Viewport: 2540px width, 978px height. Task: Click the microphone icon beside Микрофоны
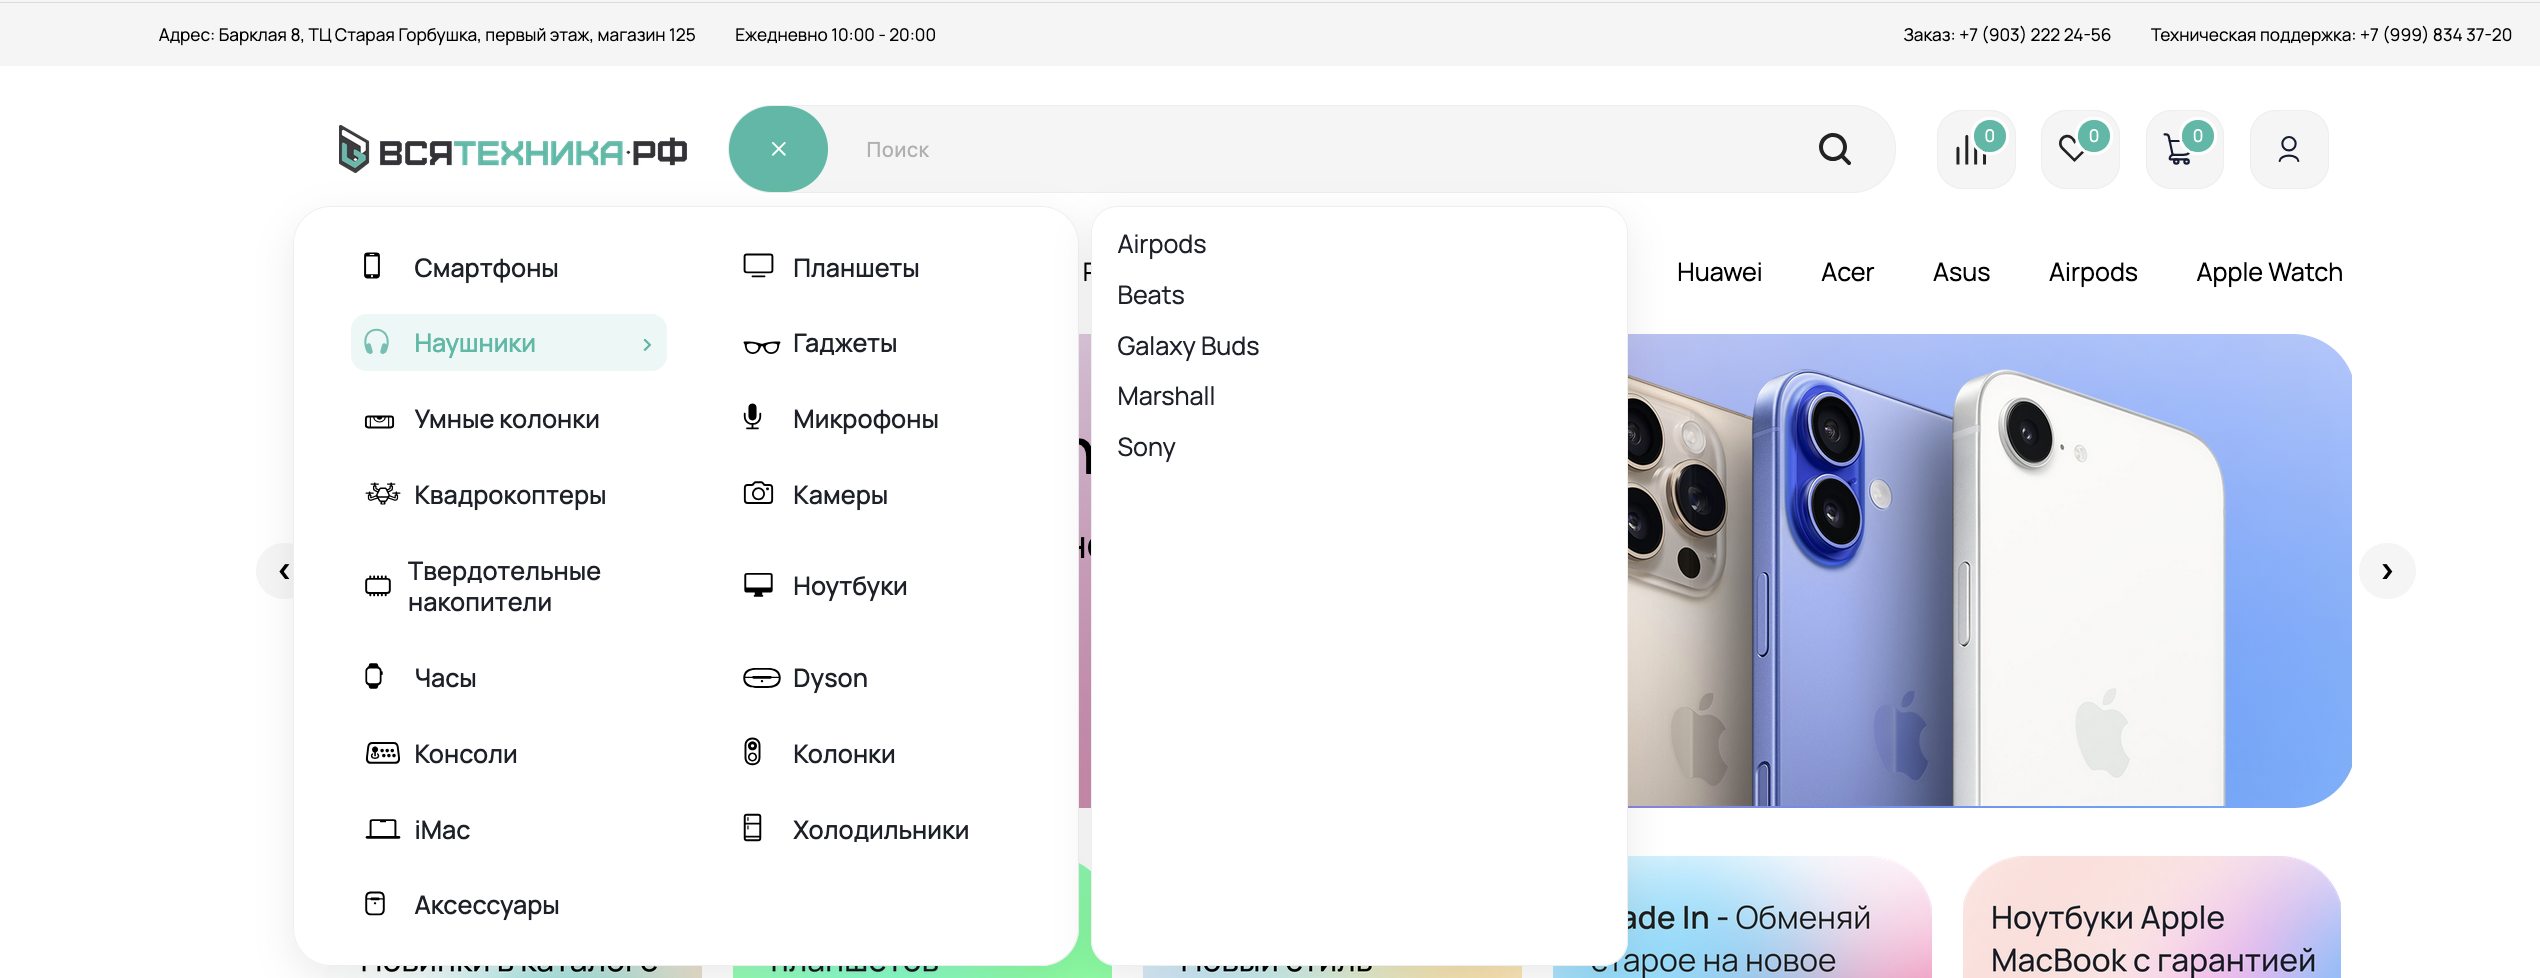pyautogui.click(x=753, y=417)
